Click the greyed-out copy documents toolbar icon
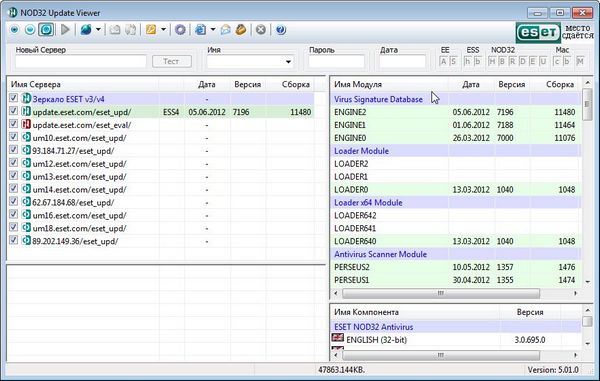The height and width of the screenshot is (381, 600). (130, 29)
